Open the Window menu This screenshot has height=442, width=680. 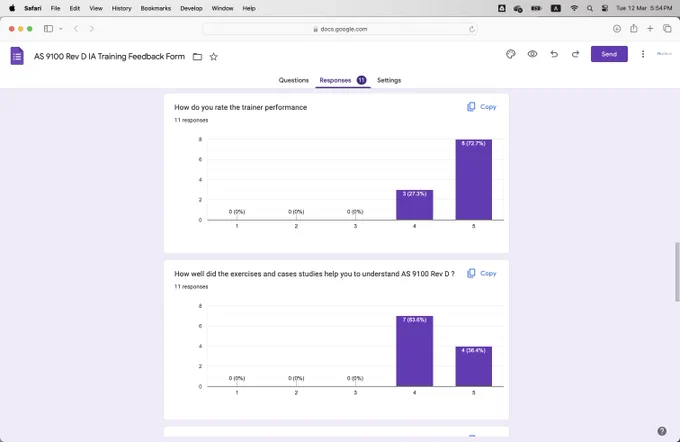coord(222,8)
